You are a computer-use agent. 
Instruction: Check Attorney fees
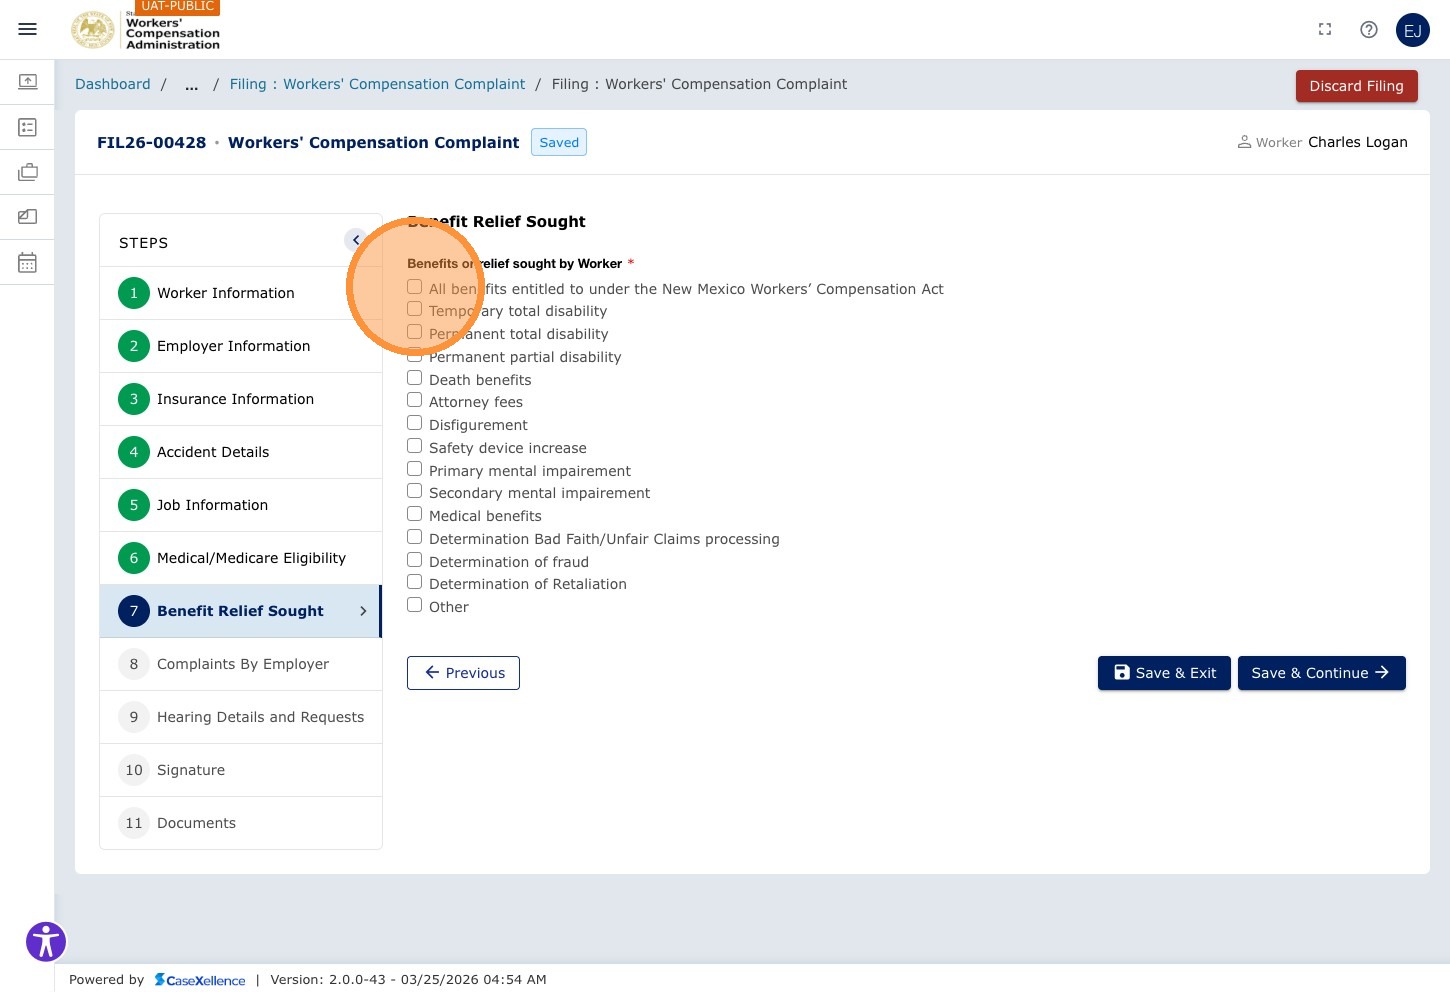click(414, 400)
